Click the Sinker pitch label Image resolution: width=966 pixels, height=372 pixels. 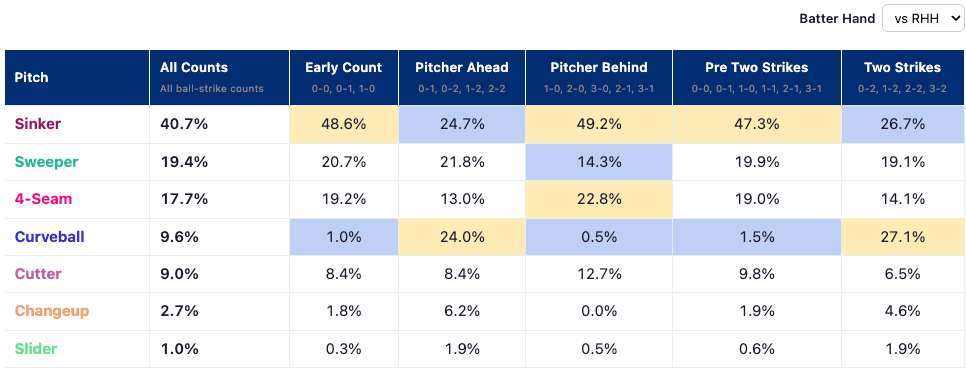[x=38, y=124]
